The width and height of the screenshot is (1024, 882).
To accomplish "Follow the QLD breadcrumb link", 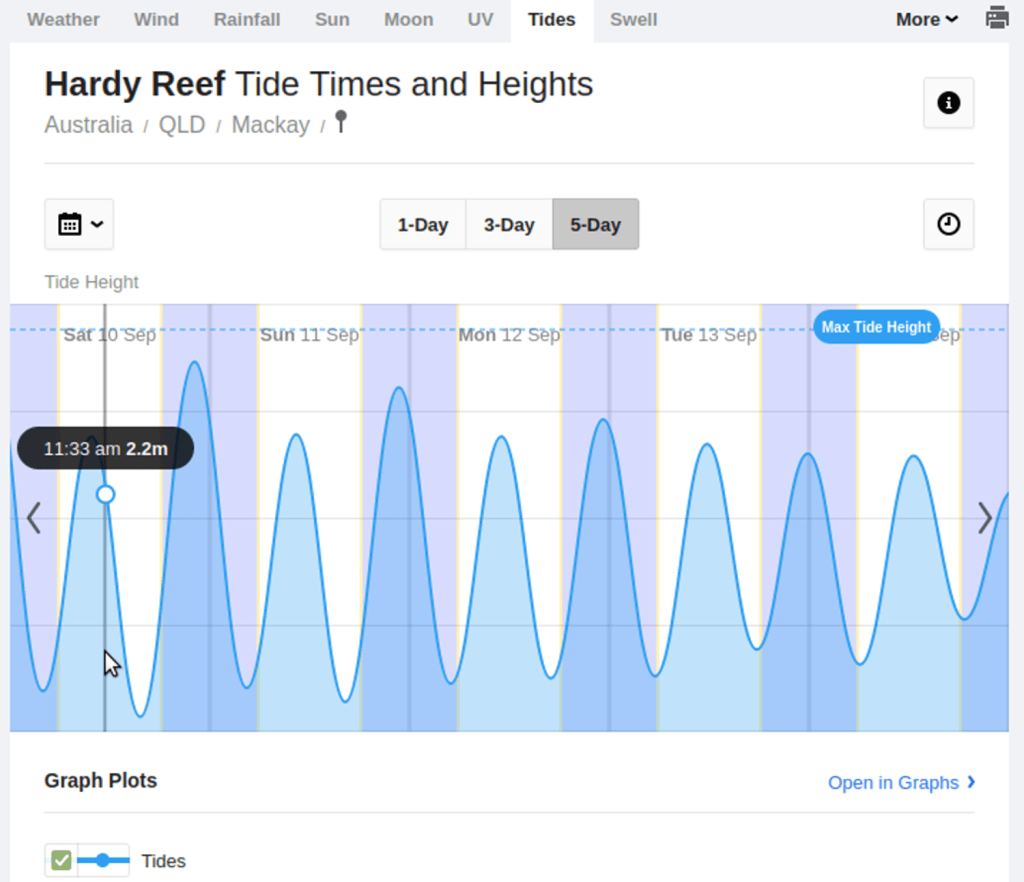I will [x=182, y=125].
